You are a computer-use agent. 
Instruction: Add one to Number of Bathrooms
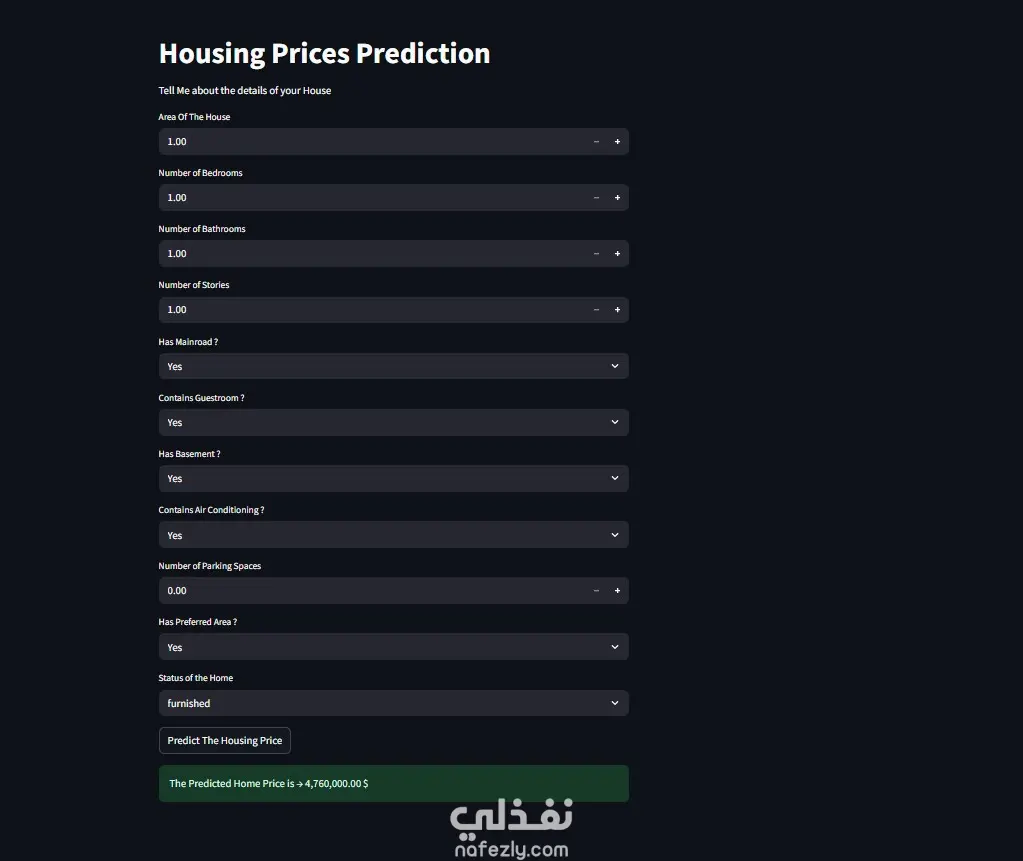617,254
